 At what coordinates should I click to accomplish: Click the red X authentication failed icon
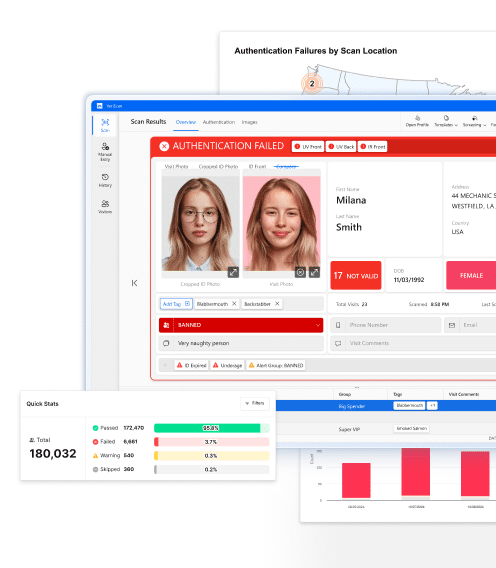pos(164,146)
